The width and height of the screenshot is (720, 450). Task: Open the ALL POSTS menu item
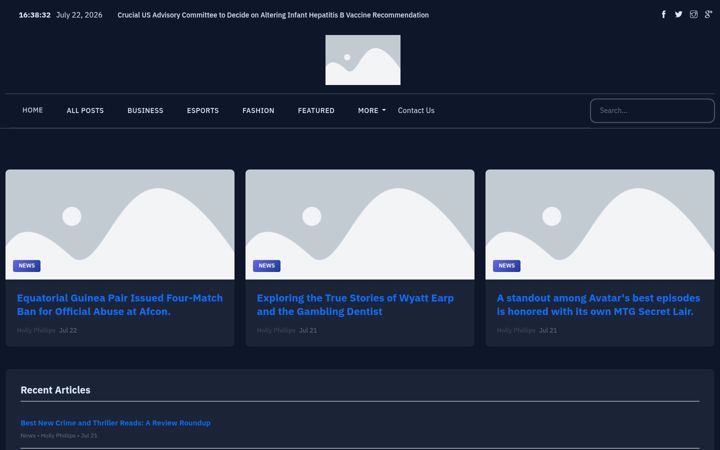pos(85,111)
